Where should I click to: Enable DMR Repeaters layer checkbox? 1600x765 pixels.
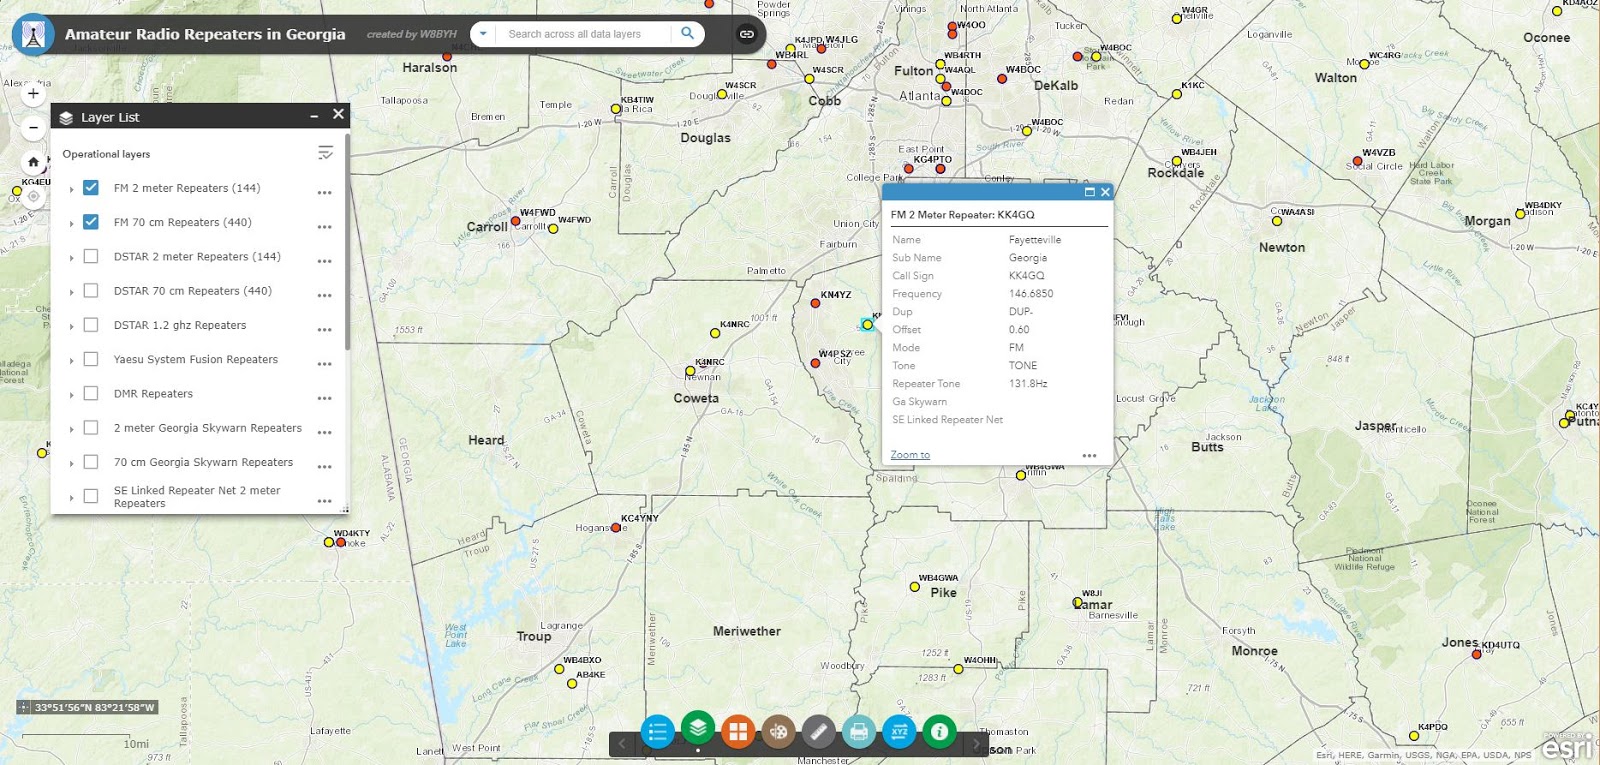tap(91, 394)
